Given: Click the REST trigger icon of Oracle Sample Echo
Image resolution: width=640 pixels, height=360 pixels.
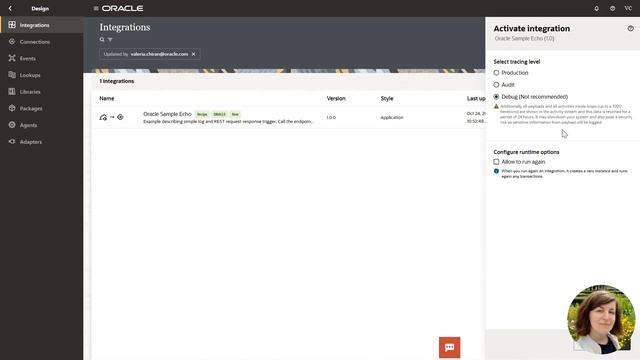Looking at the screenshot, I should 103,117.
